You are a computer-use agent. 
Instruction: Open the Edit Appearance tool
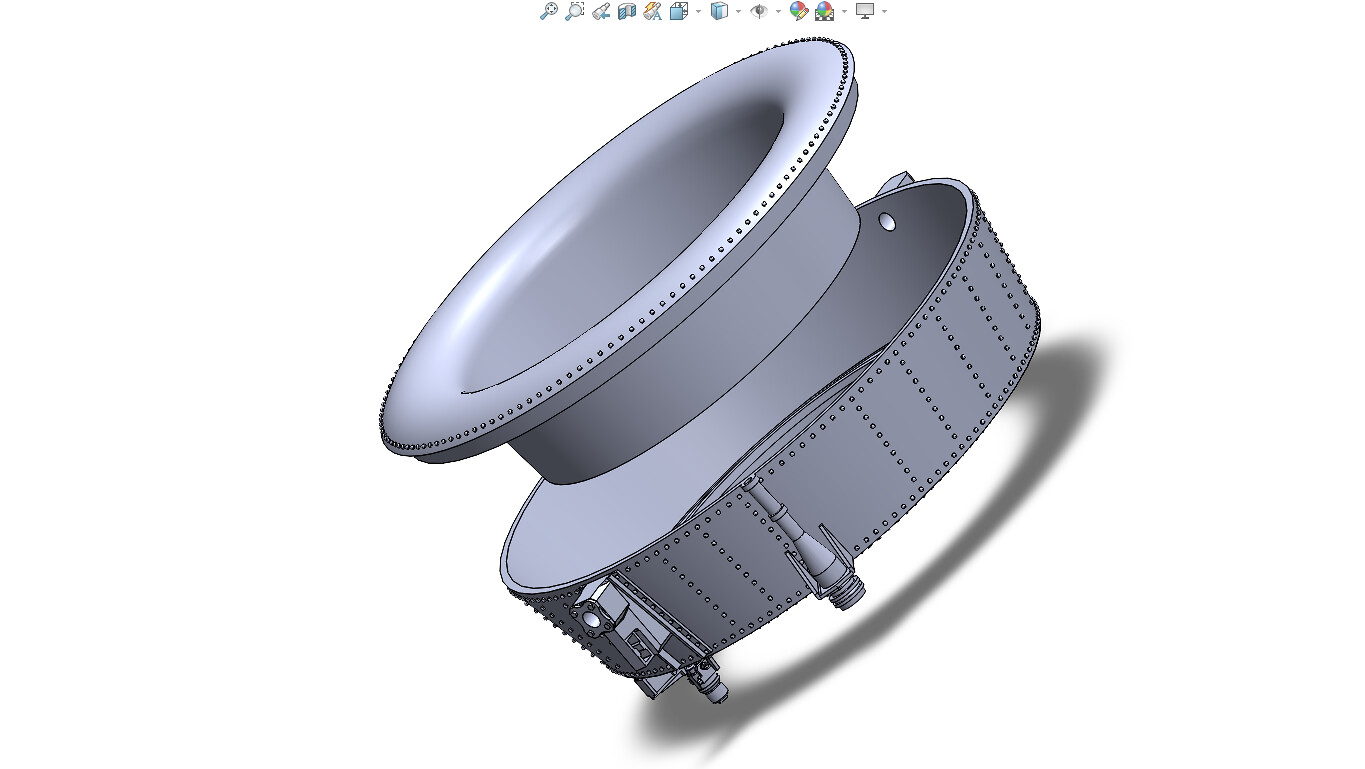[x=798, y=11]
